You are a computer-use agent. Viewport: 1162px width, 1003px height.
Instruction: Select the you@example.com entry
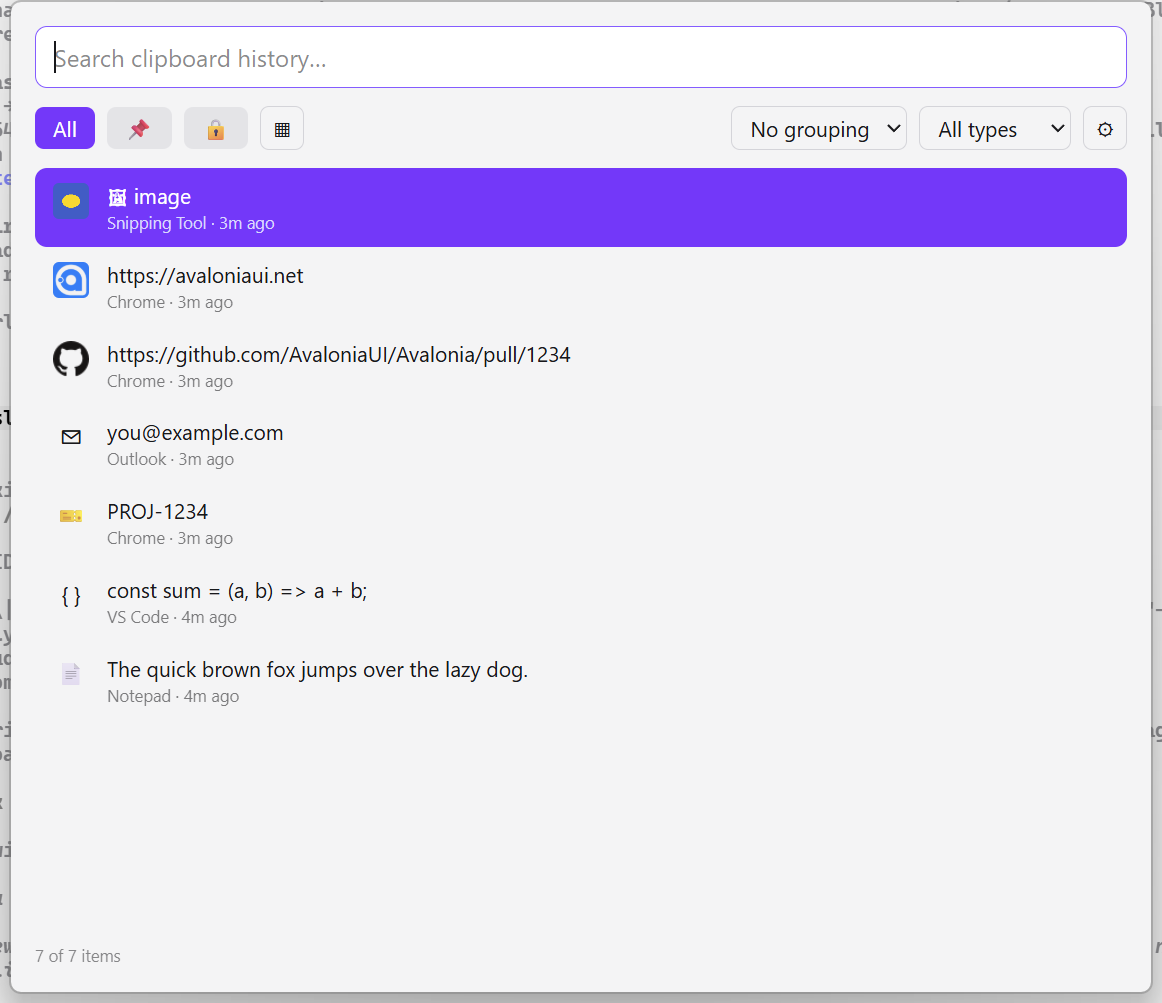tap(580, 444)
